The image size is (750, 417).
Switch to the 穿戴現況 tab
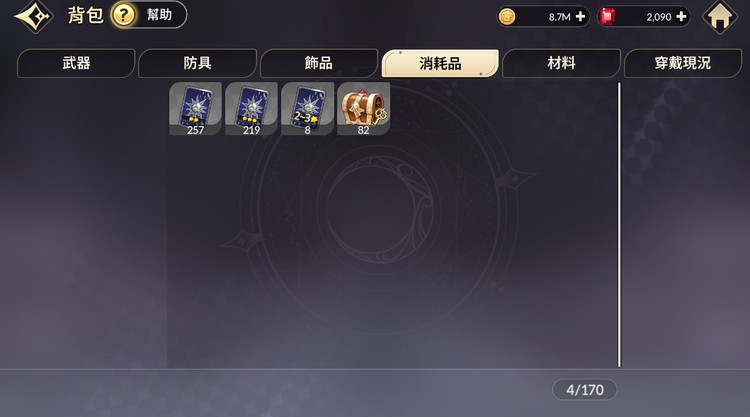coord(683,63)
